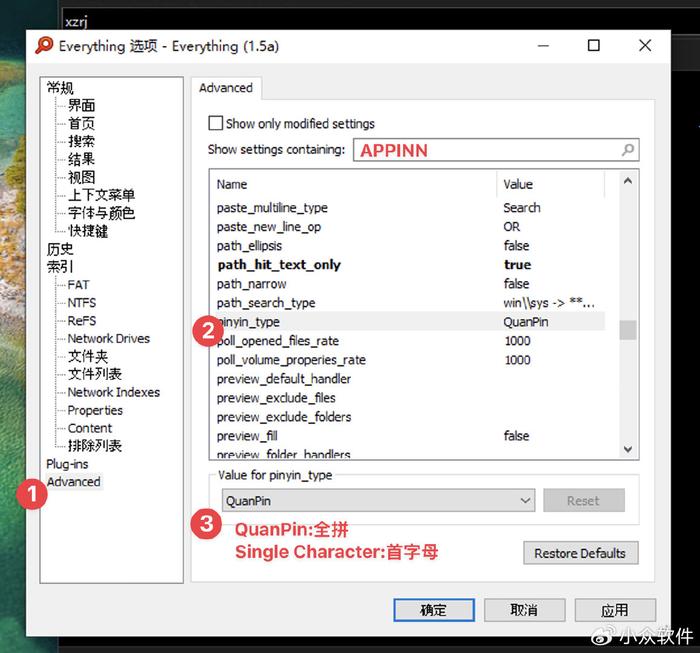
Task: Focus the Show settings containing field
Action: click(x=496, y=150)
